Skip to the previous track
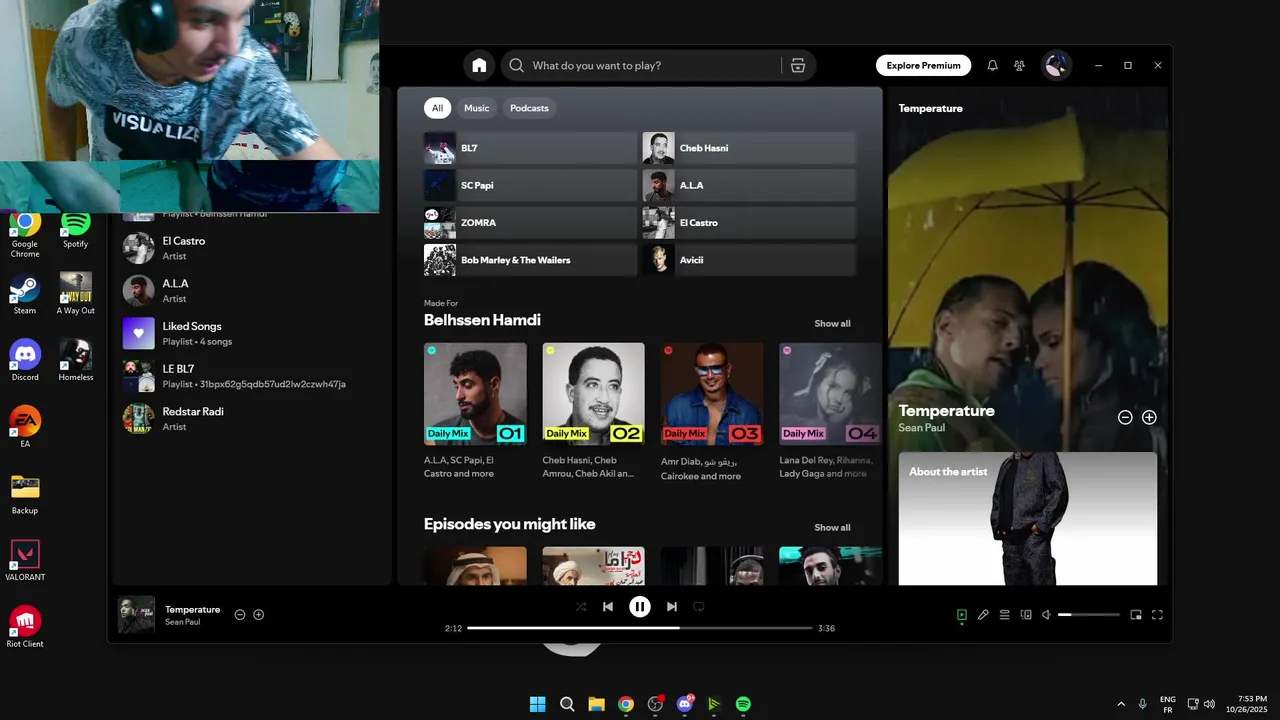This screenshot has width=1280, height=720. click(x=608, y=606)
